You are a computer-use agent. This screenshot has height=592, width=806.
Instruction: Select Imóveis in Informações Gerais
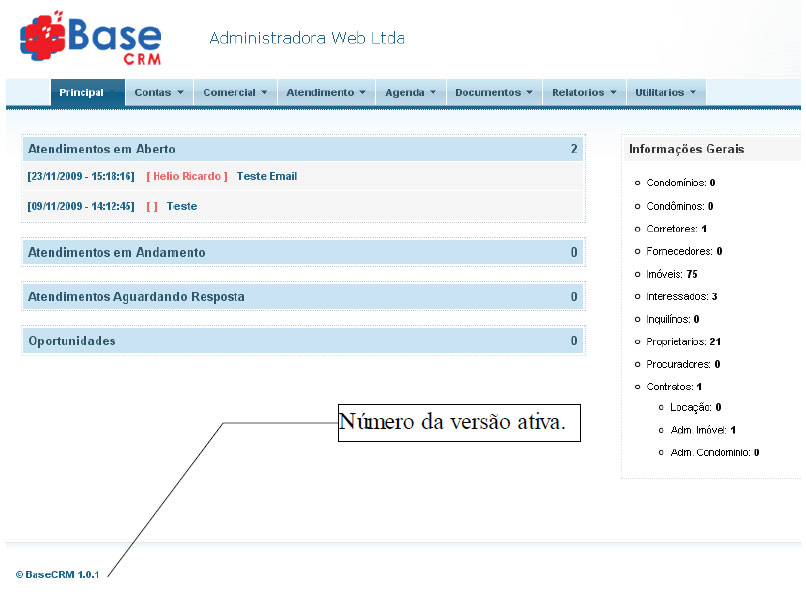point(672,273)
